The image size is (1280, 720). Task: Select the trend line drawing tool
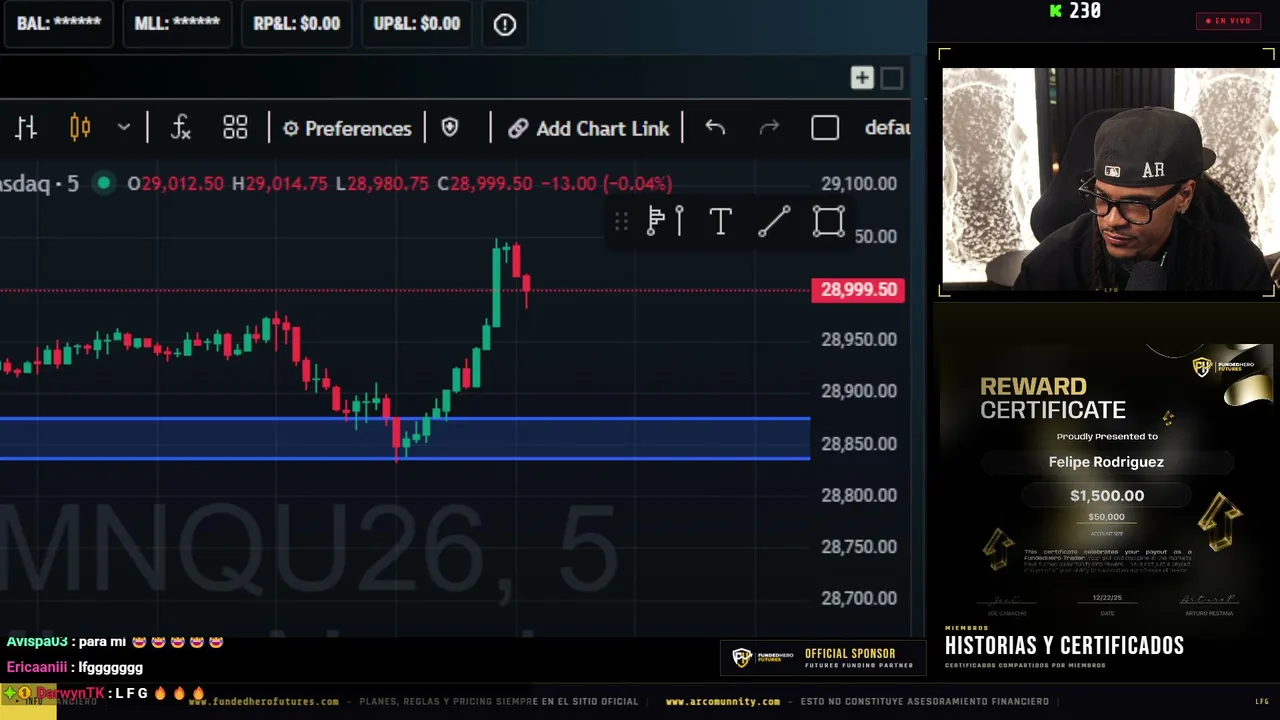[774, 221]
